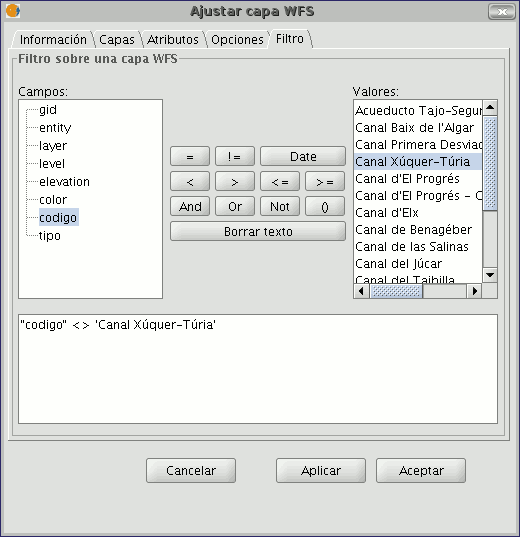The width and height of the screenshot is (520, 537).
Task: Open the Información tab
Action: pyautogui.click(x=53, y=39)
